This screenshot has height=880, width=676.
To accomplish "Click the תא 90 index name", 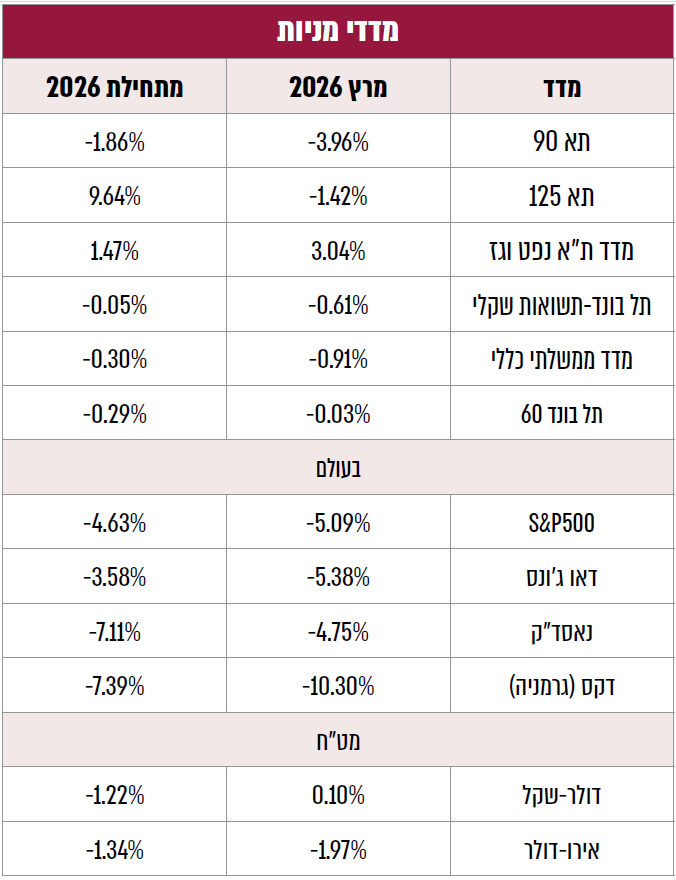I will [x=562, y=142].
